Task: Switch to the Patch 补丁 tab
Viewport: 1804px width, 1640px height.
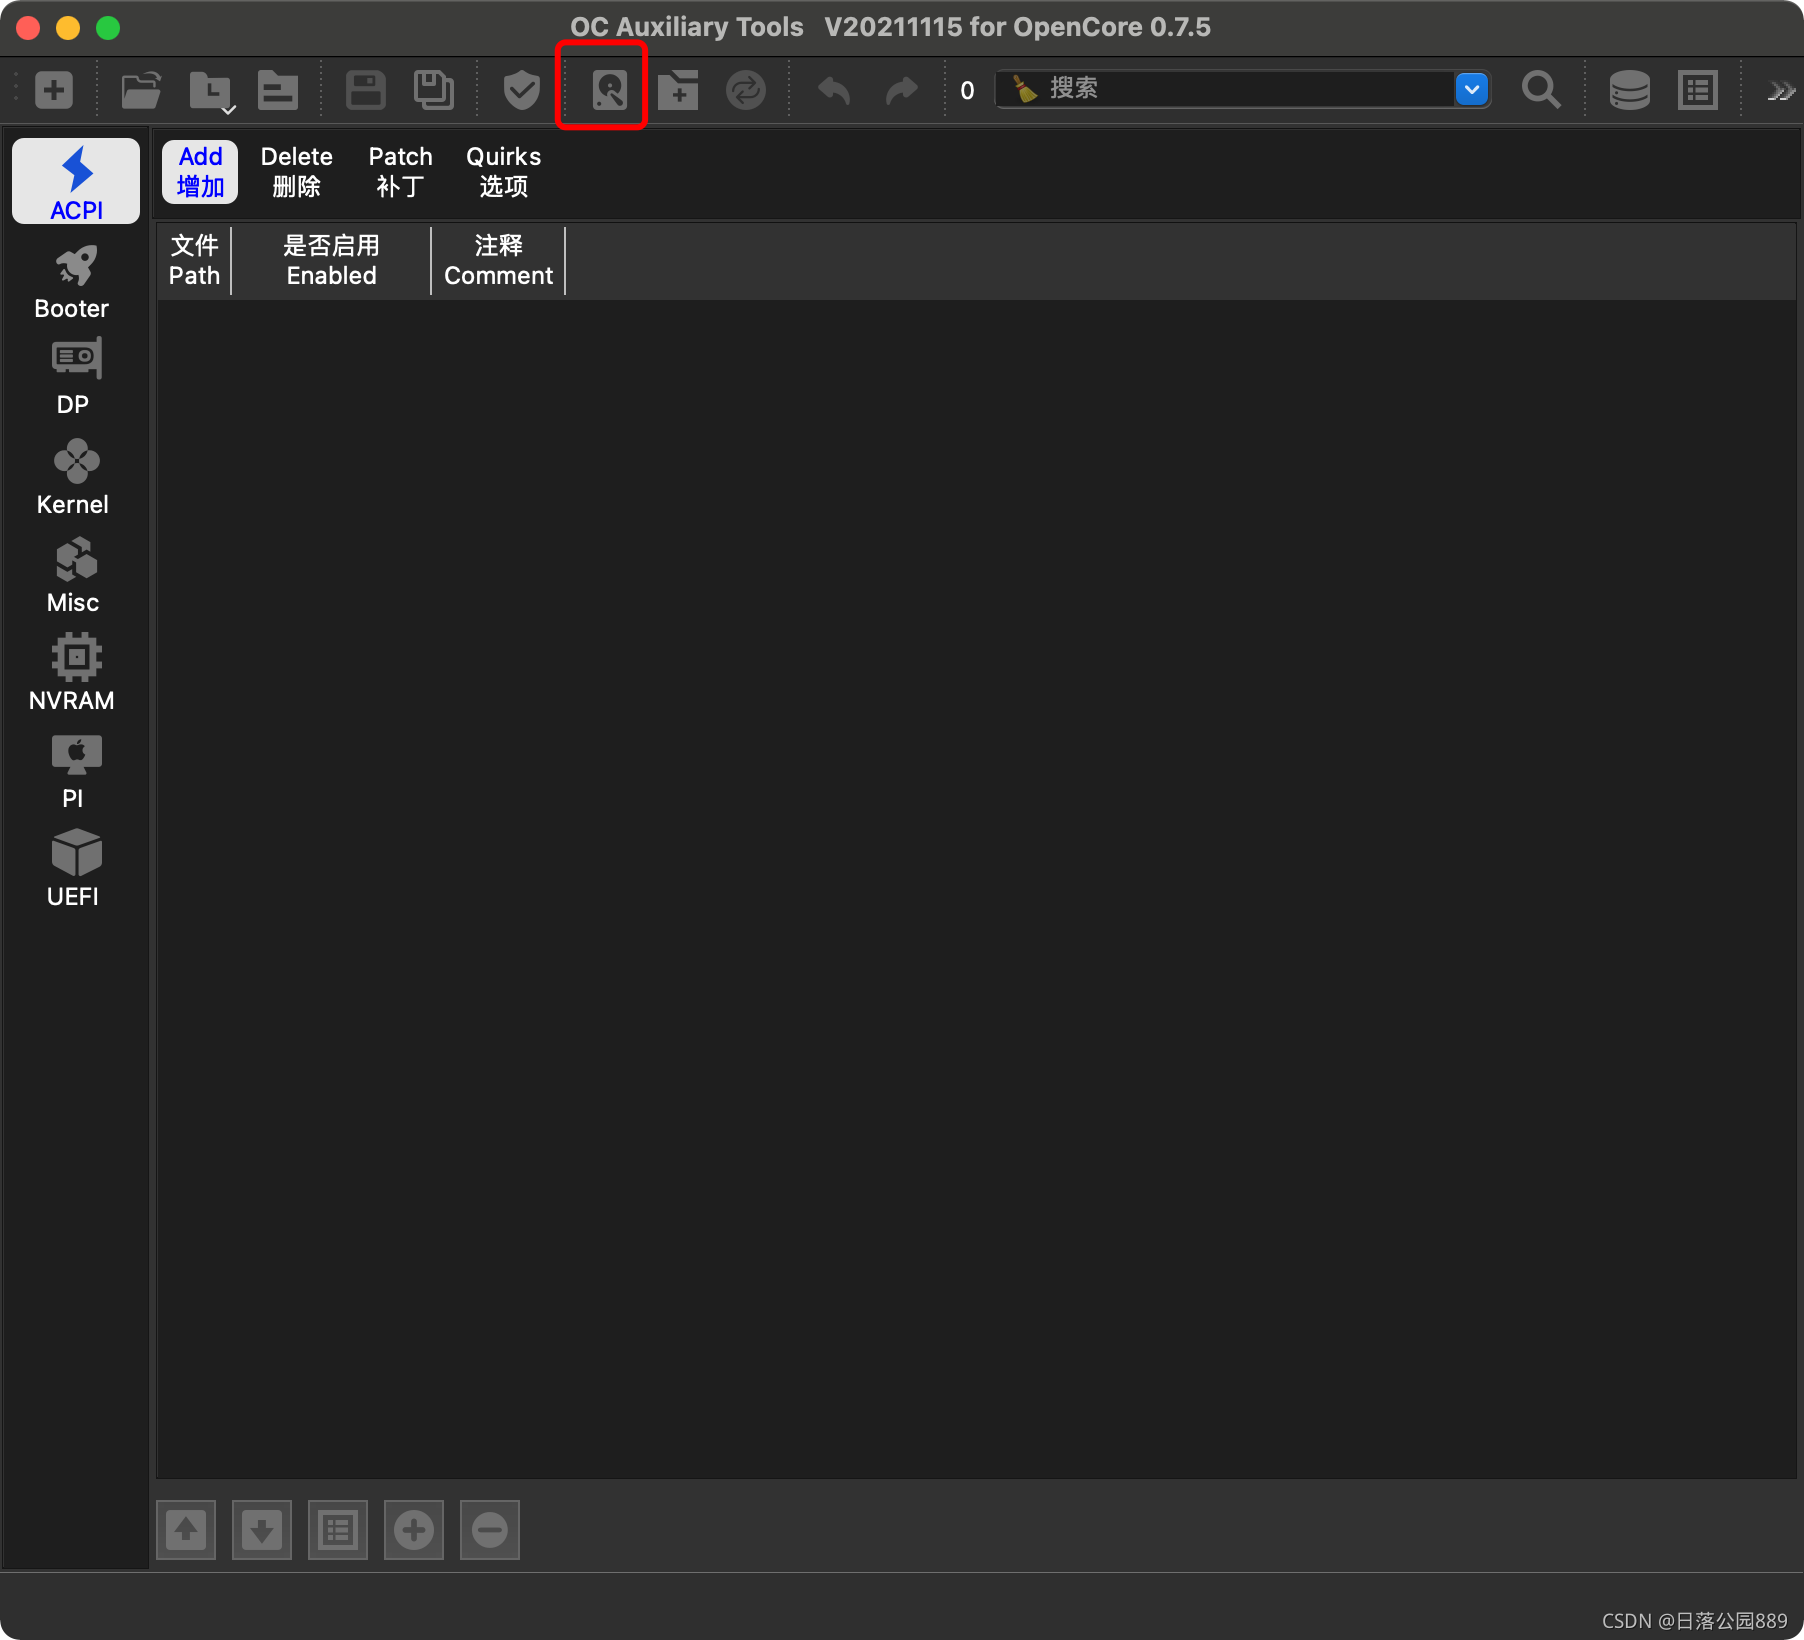Action: coord(400,172)
